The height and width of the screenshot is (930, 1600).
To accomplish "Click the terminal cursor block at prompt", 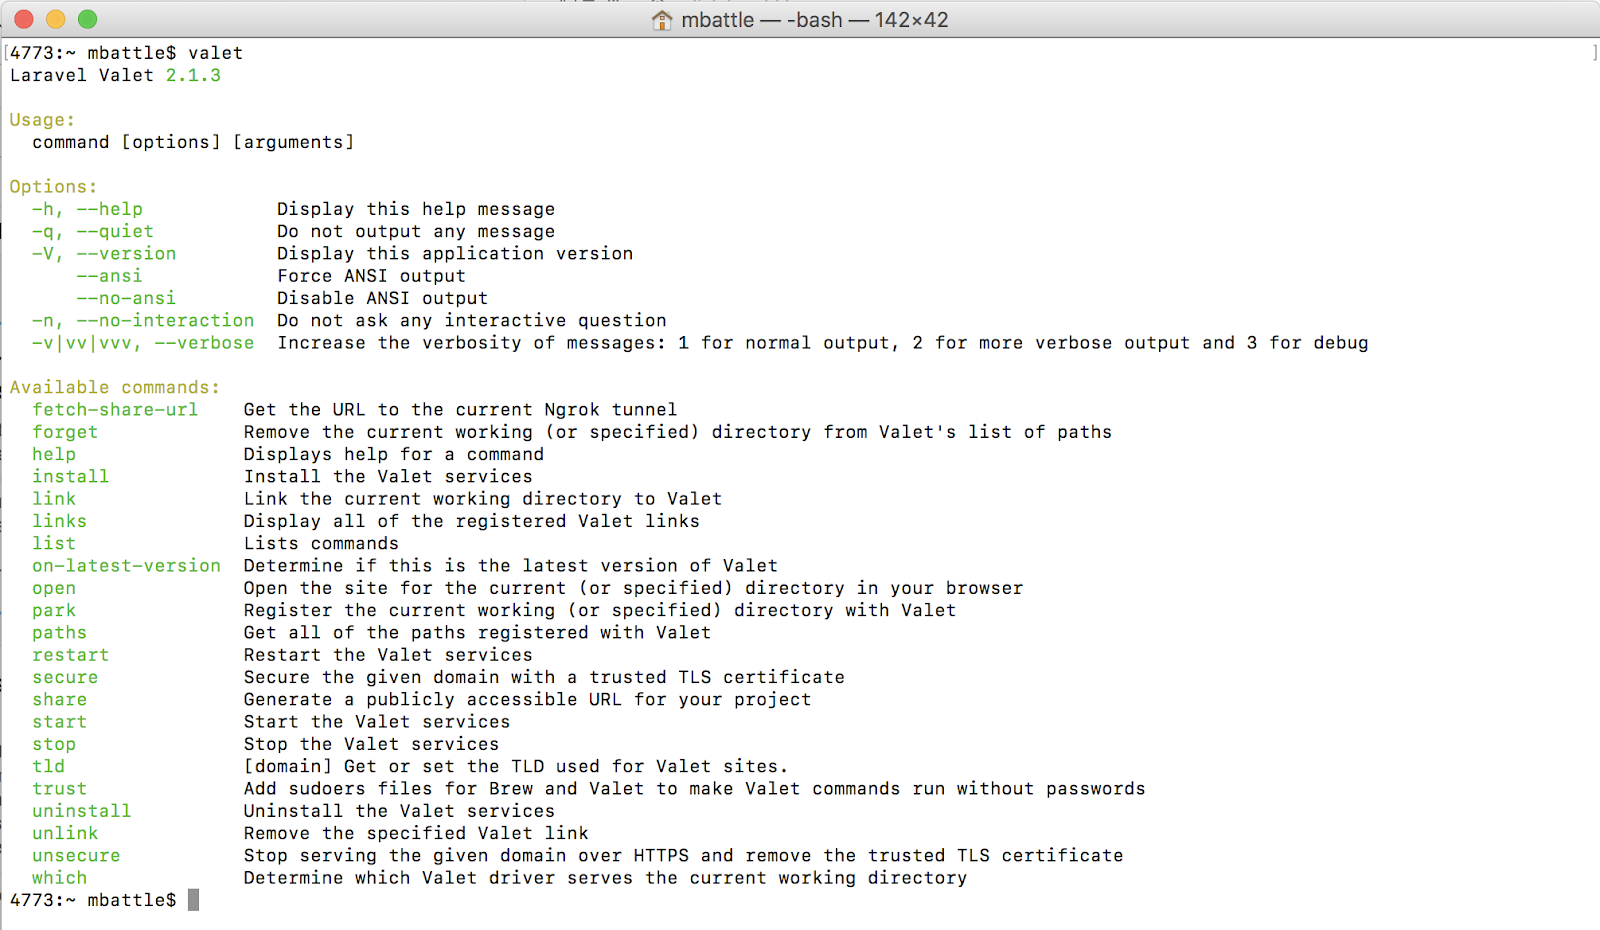I will pos(193,900).
